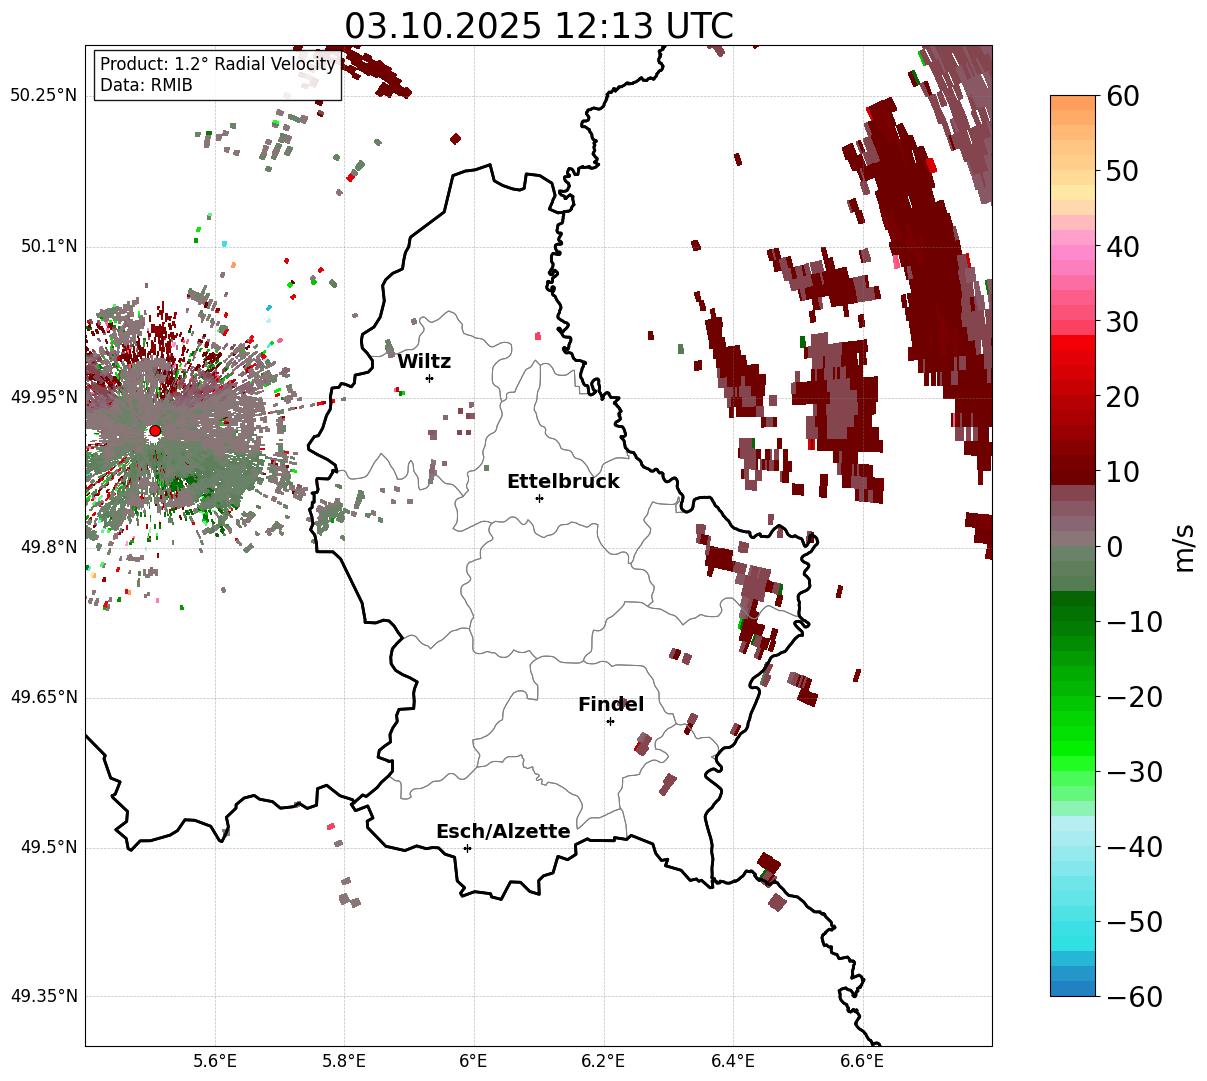The image size is (1207, 1081).
Task: Click the −60 tick on the colorbar
Action: tap(1133, 996)
